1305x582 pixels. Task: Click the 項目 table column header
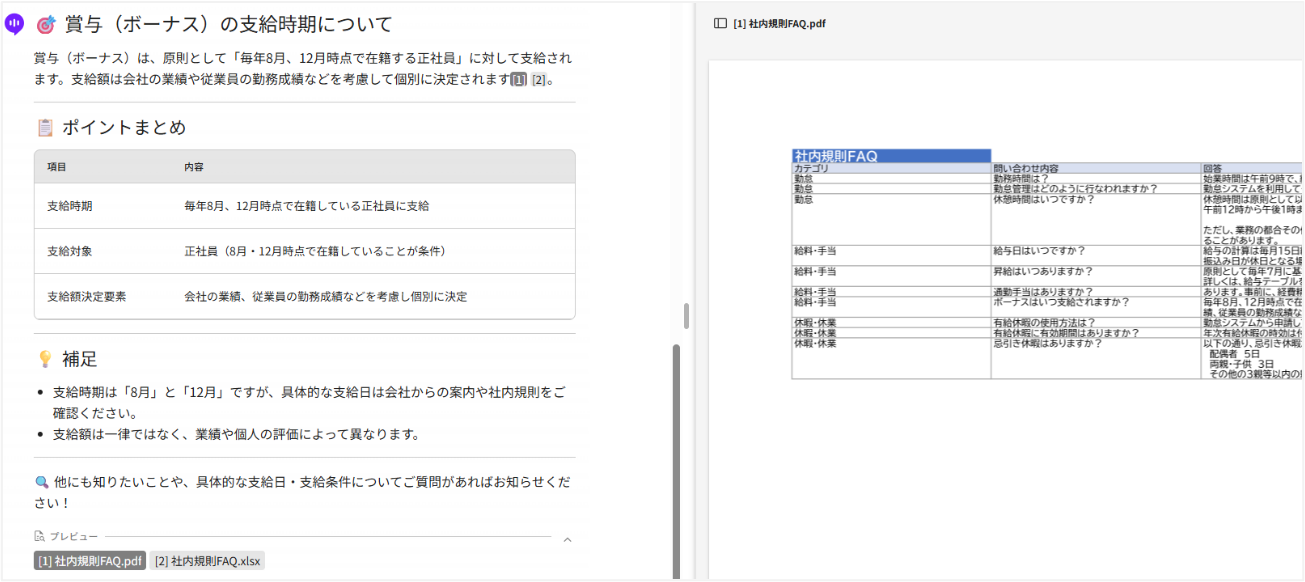click(x=57, y=167)
